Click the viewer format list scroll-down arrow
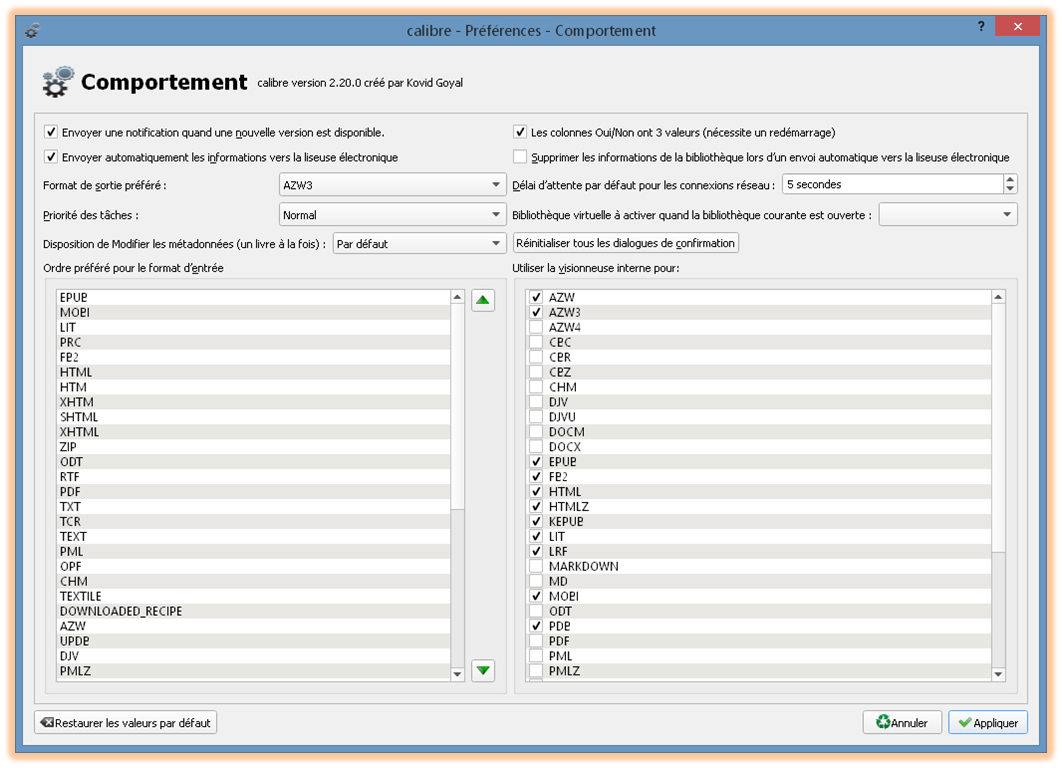Viewport: 1062px width, 768px height. pyautogui.click(x=998, y=674)
